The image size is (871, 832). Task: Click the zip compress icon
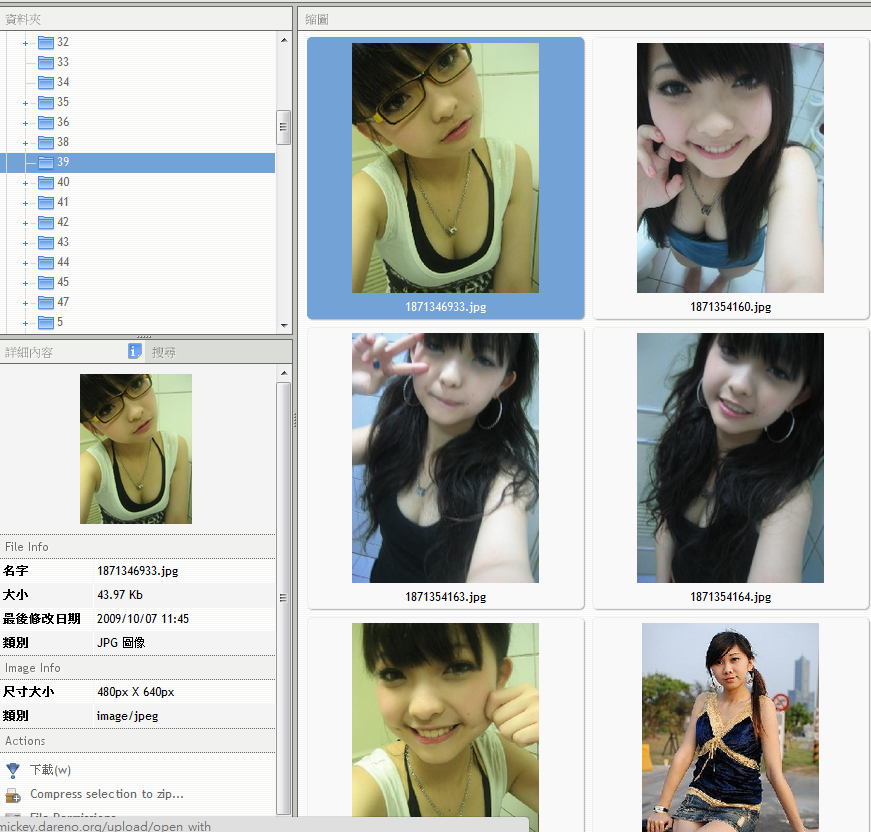pyautogui.click(x=13, y=795)
